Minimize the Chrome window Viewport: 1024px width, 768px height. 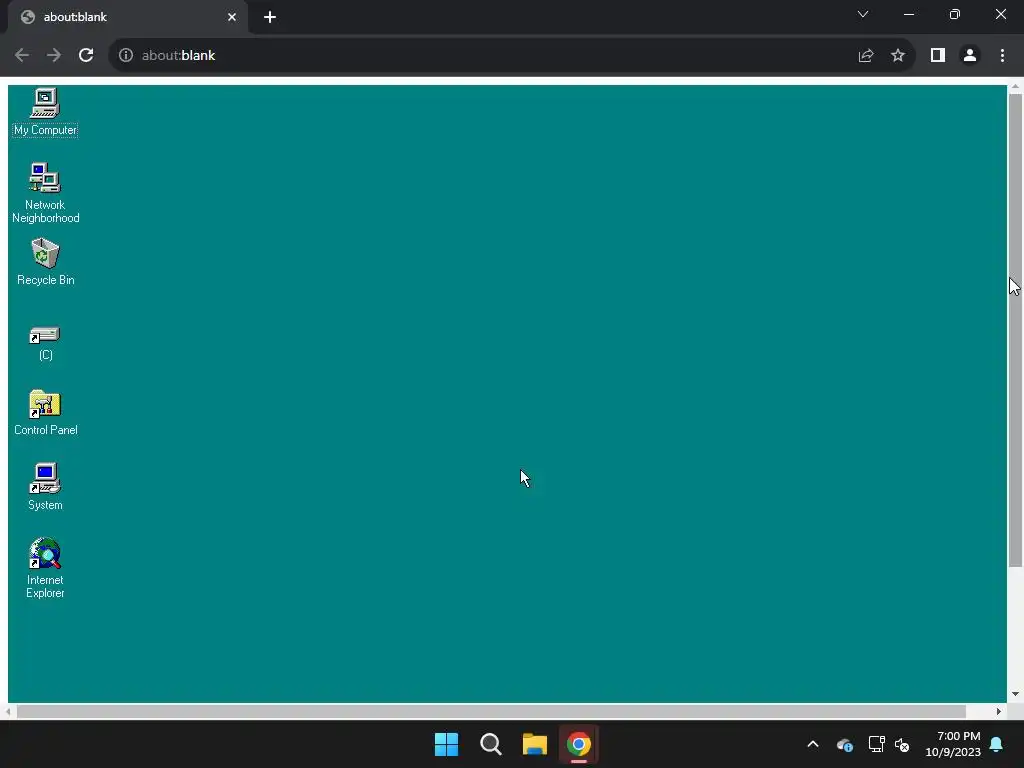(x=909, y=14)
